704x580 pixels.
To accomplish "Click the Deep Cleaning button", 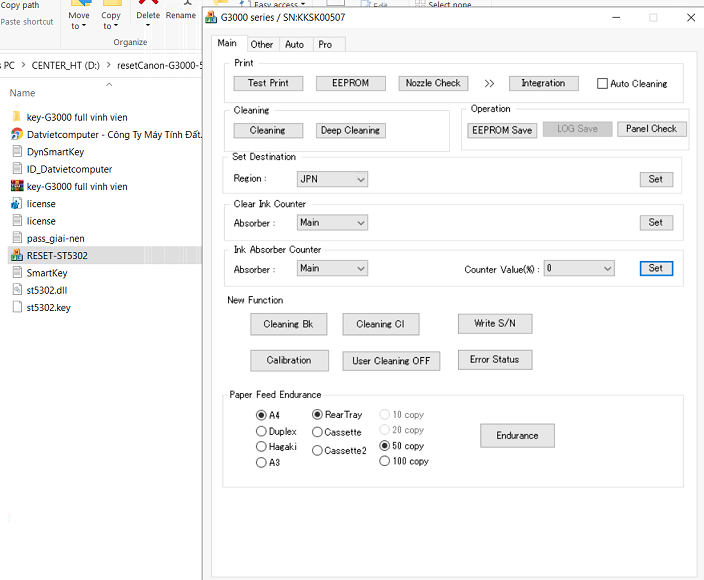I will pyautogui.click(x=351, y=131).
